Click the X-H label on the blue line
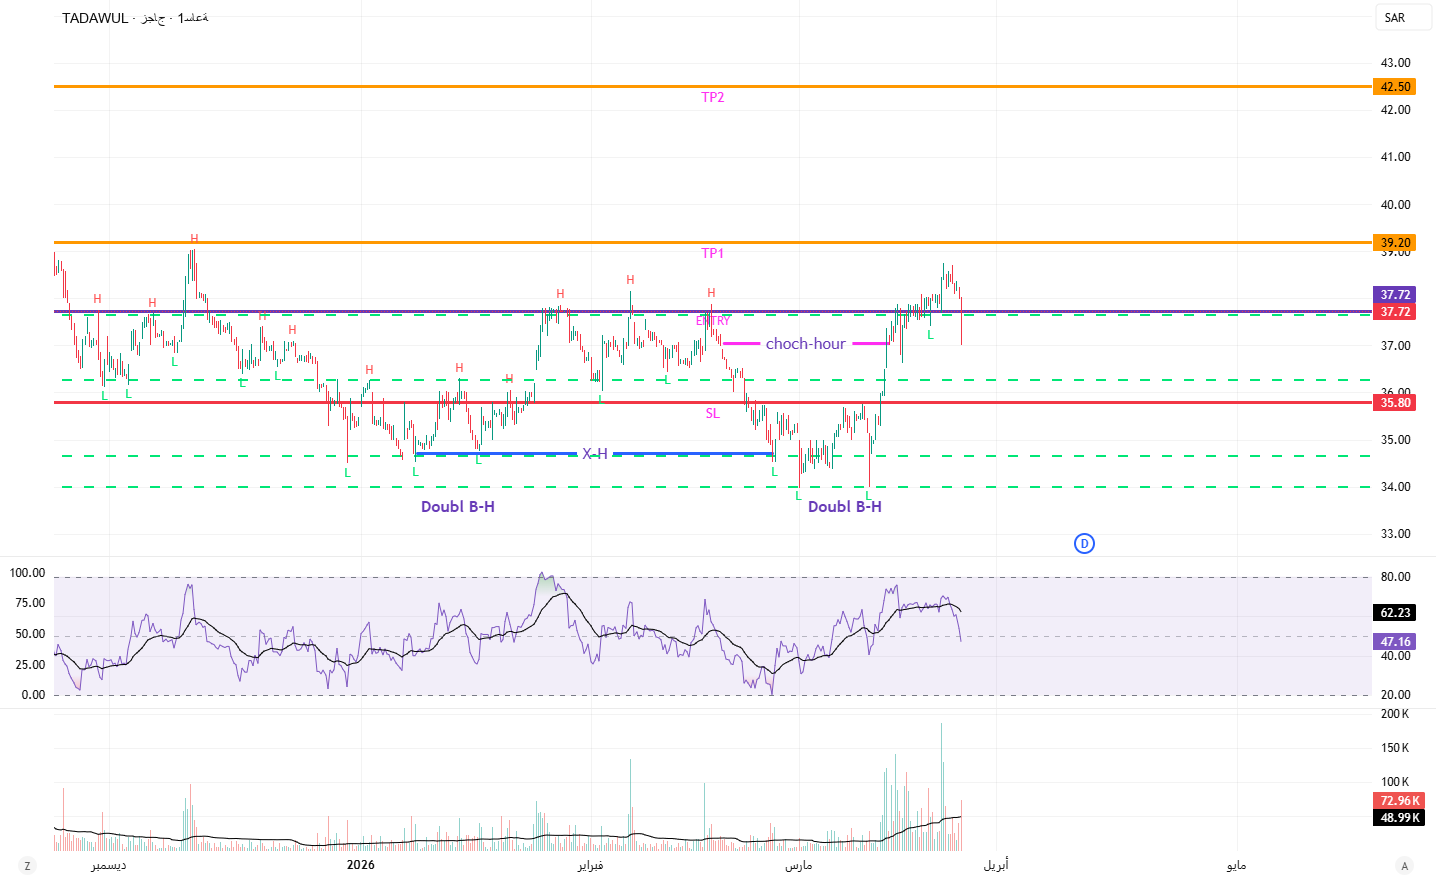The height and width of the screenshot is (879, 1436). 595,454
